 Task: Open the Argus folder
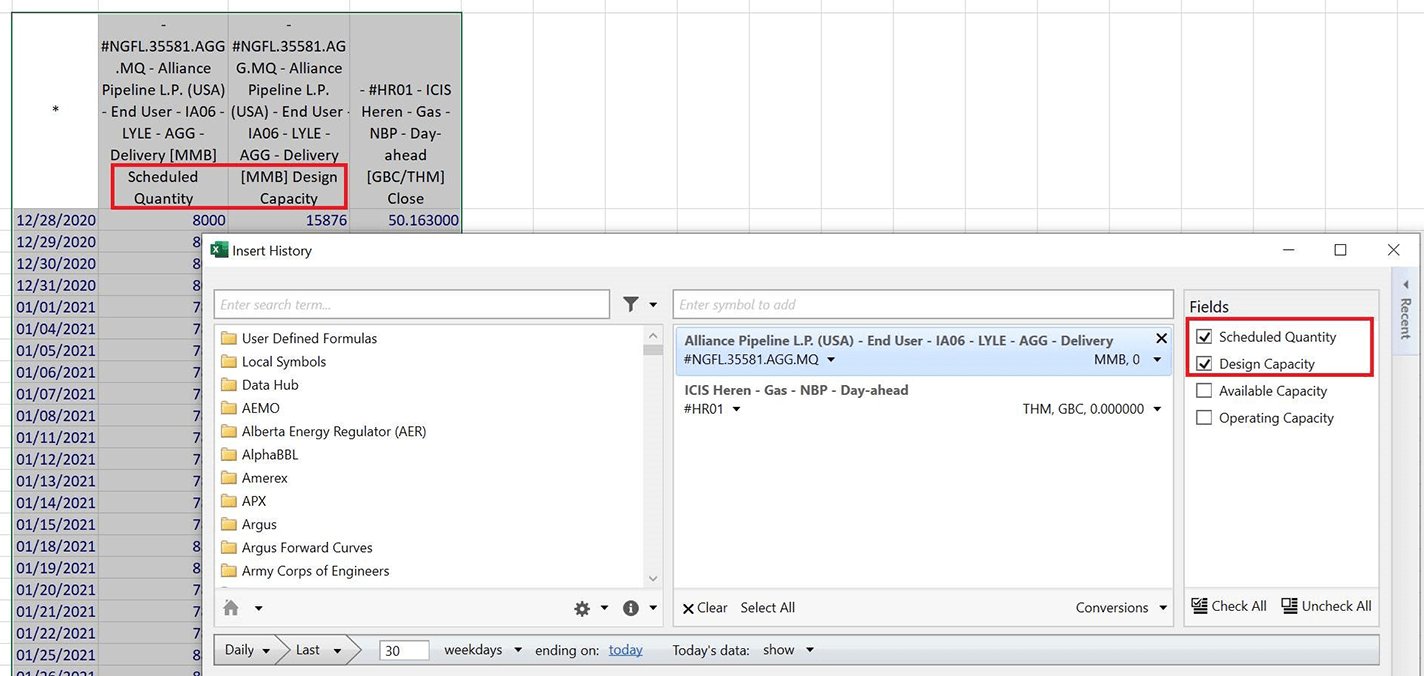[x=249, y=524]
